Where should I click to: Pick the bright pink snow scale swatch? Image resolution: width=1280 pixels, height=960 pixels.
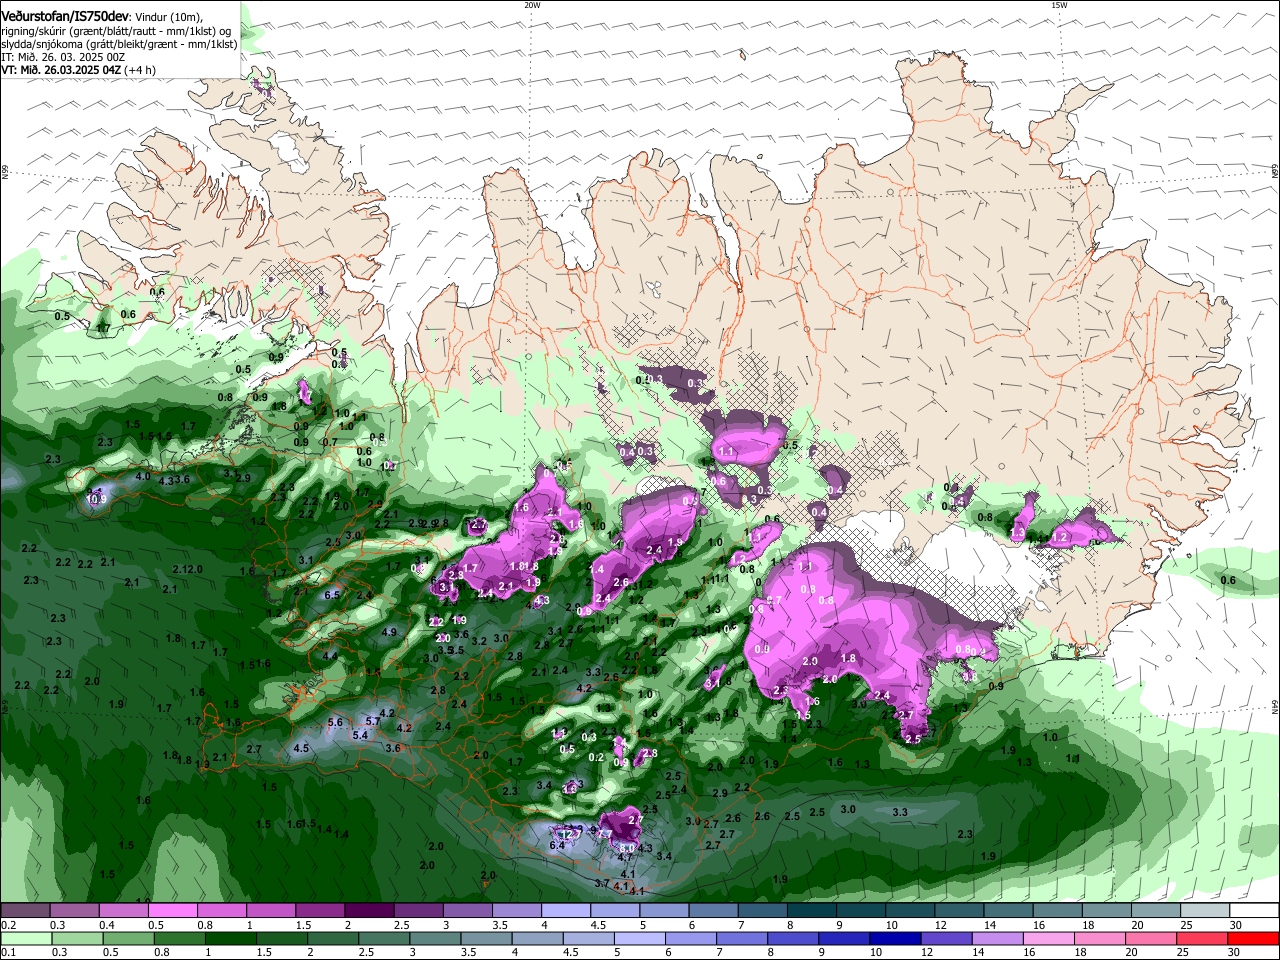pos(172,911)
